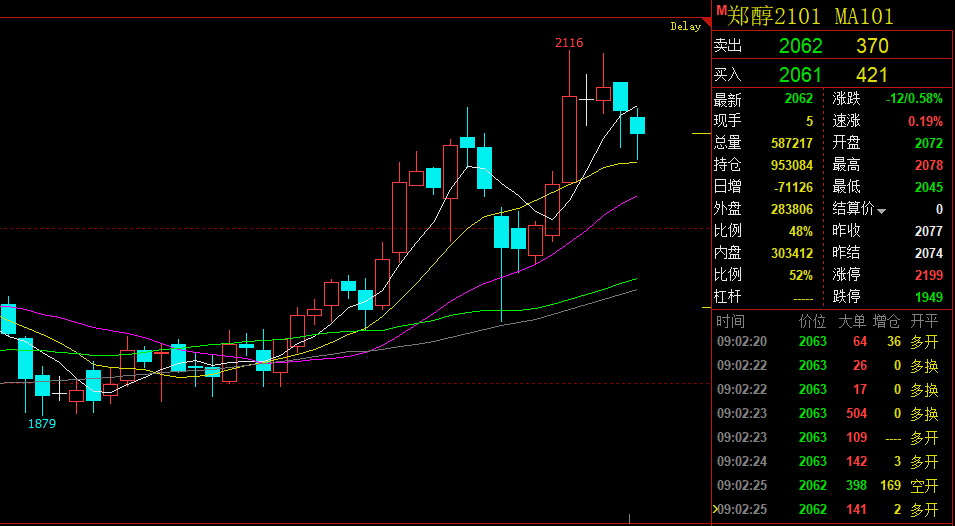This screenshot has height=526, width=955.
Task: Click the 时间 column header
Action: point(730,321)
